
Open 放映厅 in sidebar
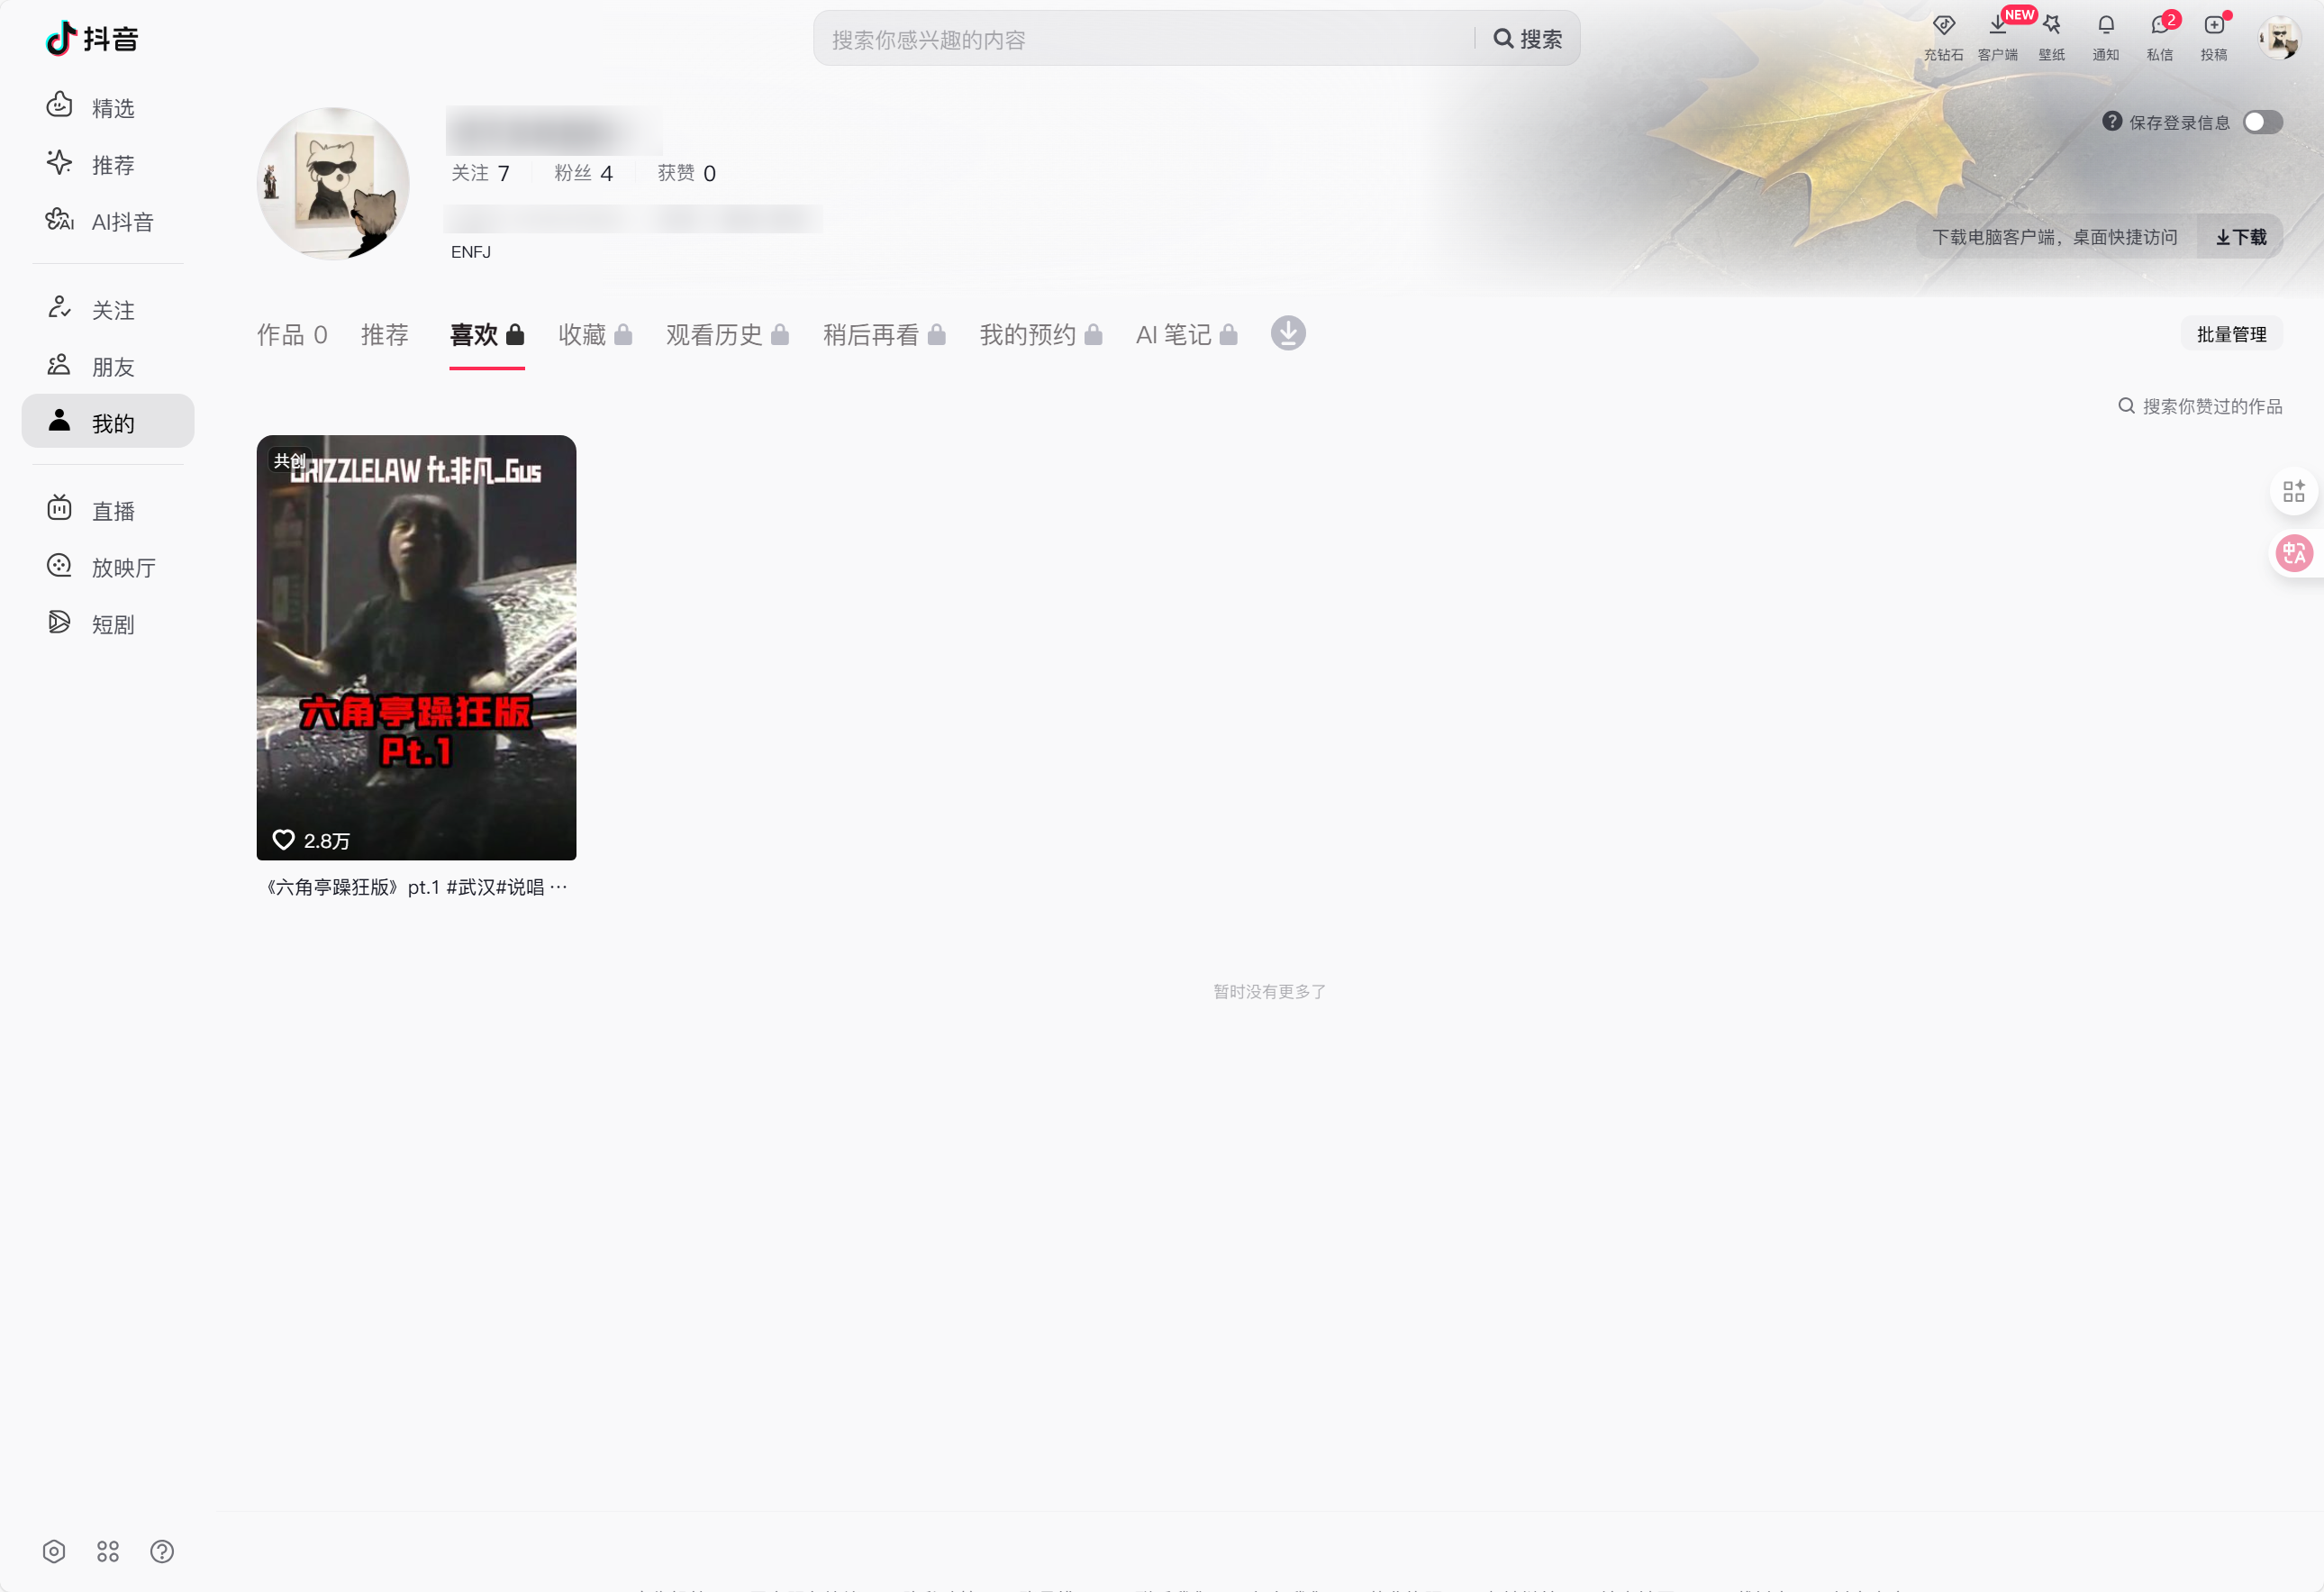tap(108, 567)
